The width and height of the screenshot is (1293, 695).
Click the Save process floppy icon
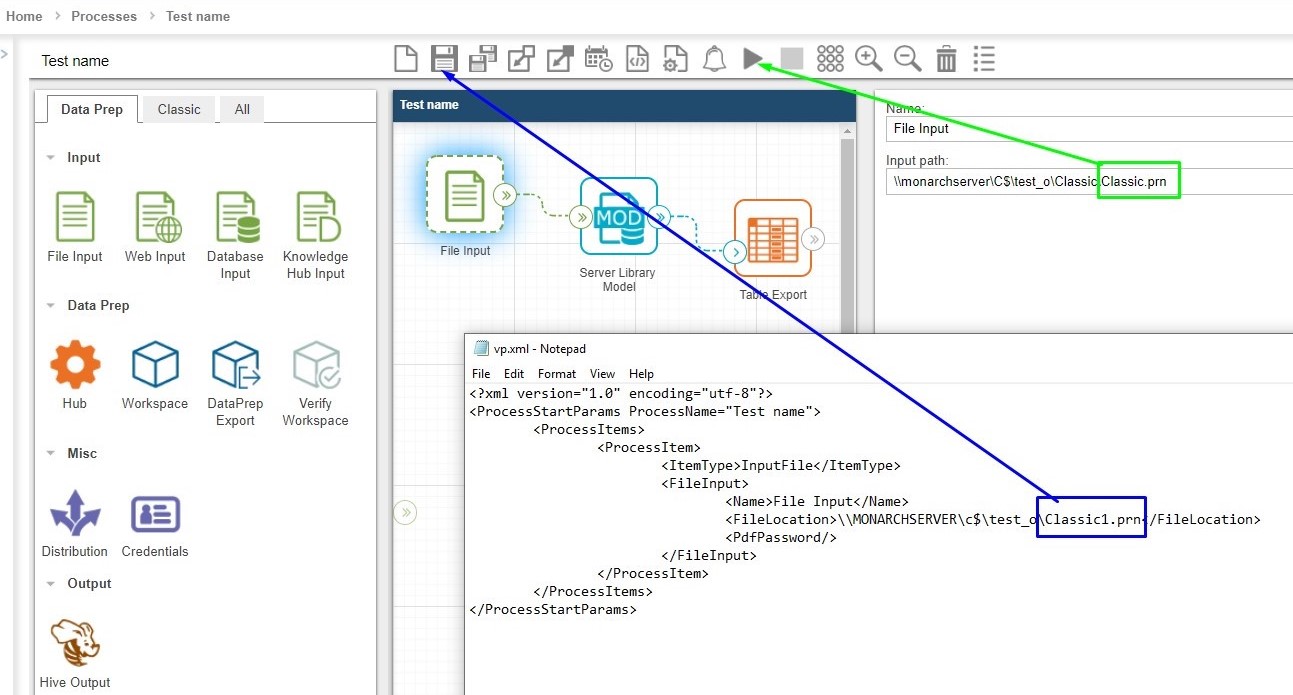(x=444, y=59)
